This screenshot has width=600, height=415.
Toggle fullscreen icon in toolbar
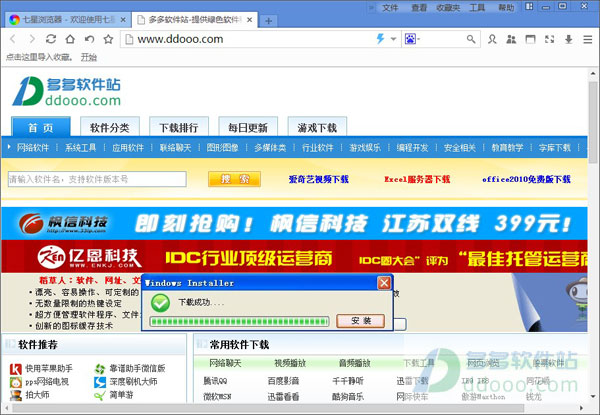(549, 39)
